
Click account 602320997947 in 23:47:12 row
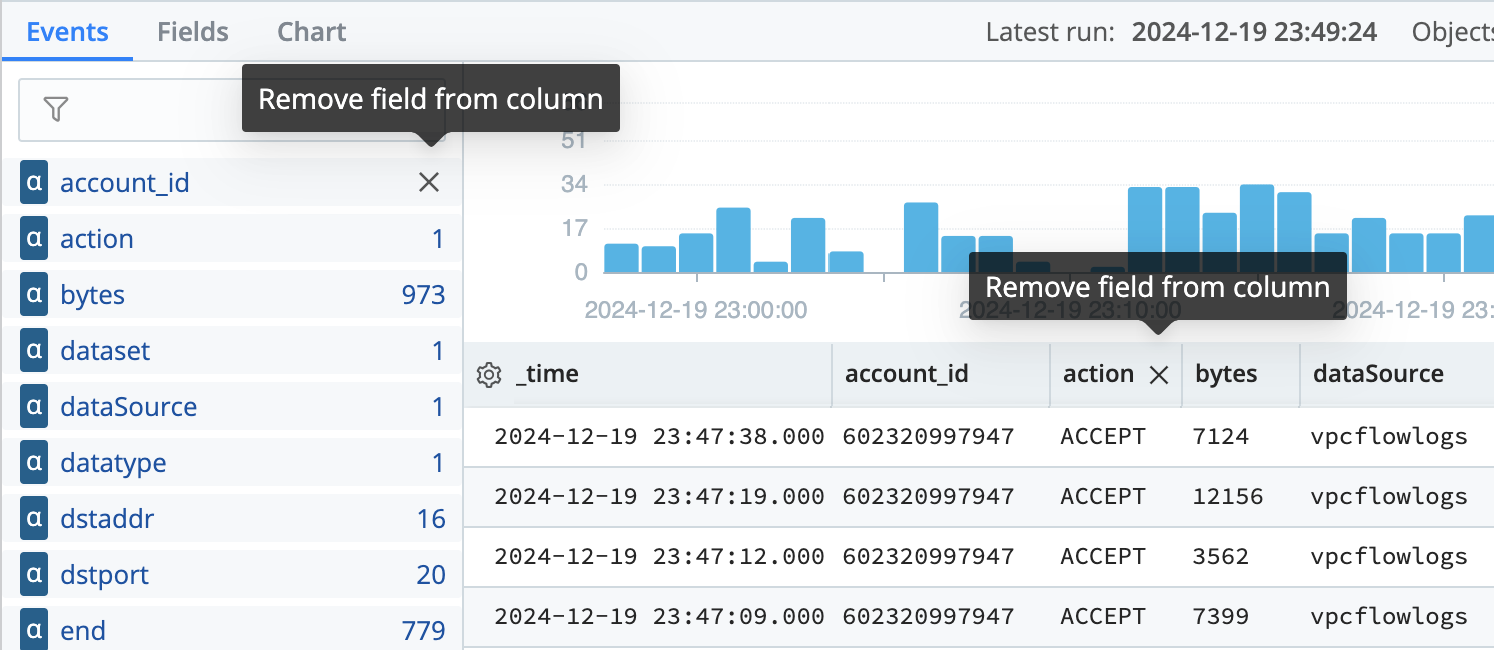(928, 556)
